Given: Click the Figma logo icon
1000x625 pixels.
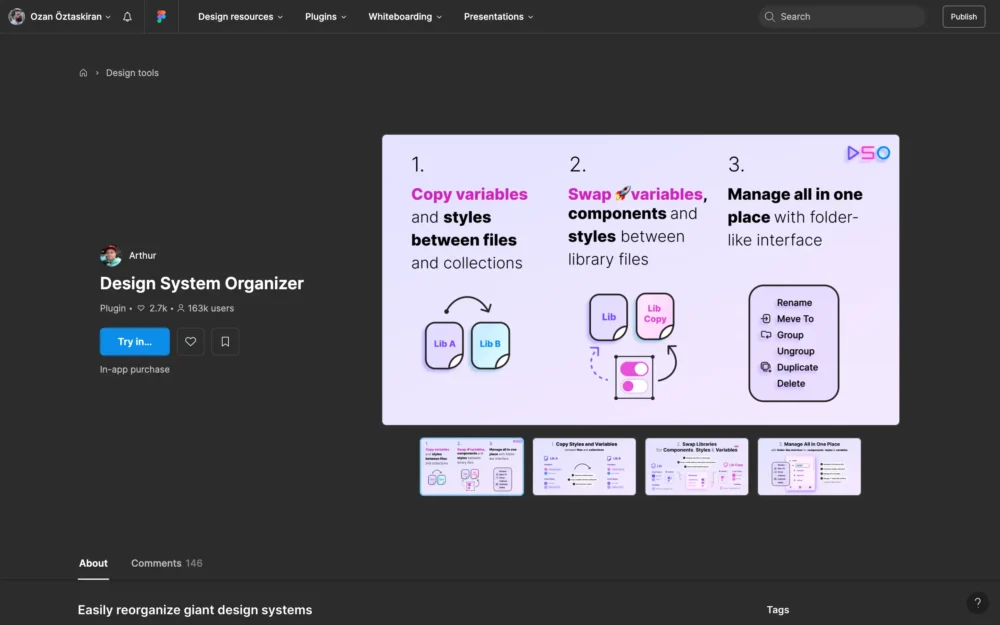Looking at the screenshot, I should [x=162, y=17].
